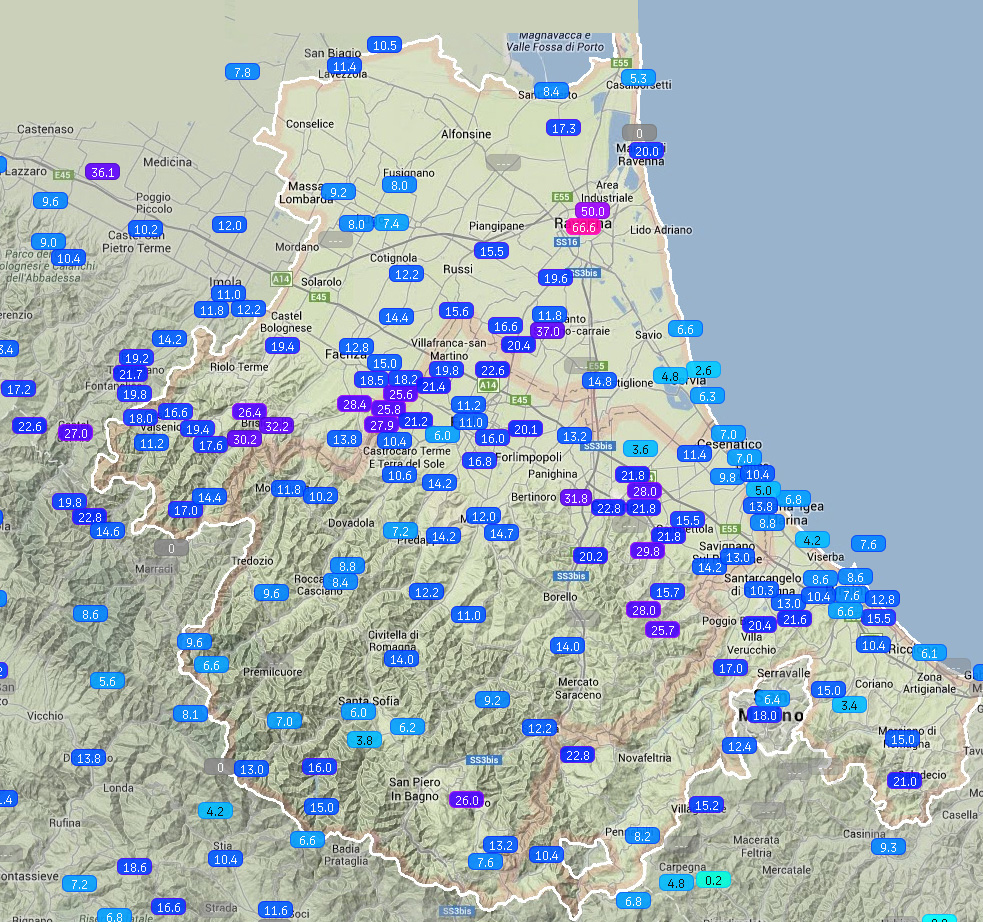Image resolution: width=983 pixels, height=922 pixels.
Task: Select the 31.8 marker near Bertinoro
Action: [x=576, y=498]
